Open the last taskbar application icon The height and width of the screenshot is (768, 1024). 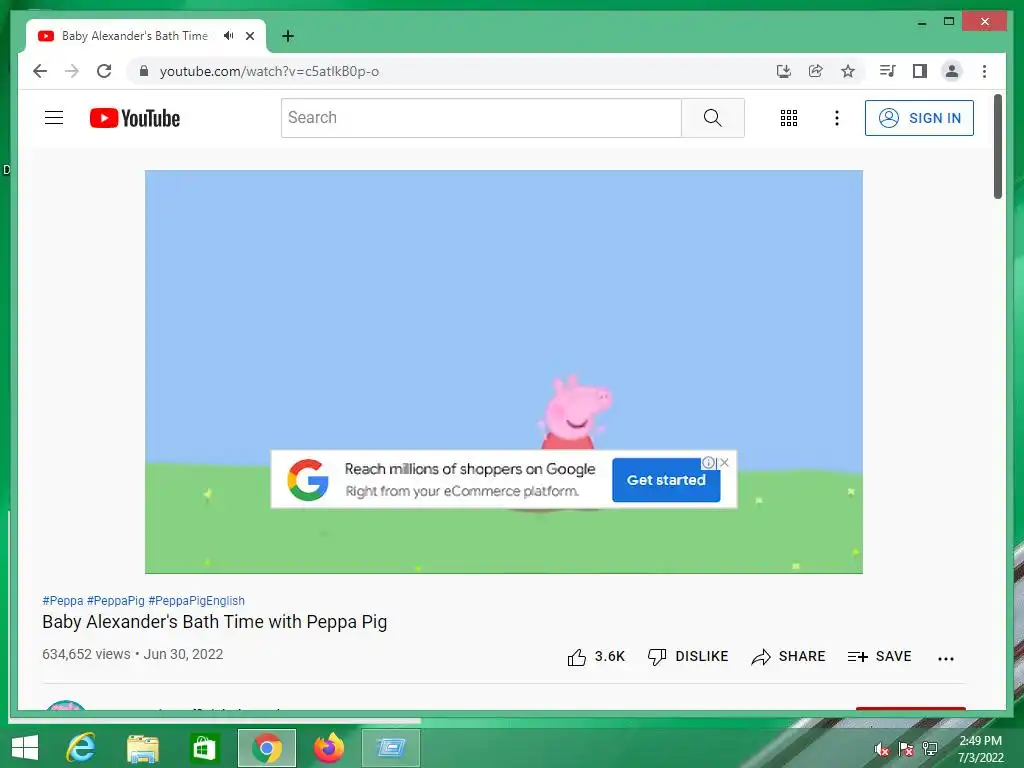391,748
